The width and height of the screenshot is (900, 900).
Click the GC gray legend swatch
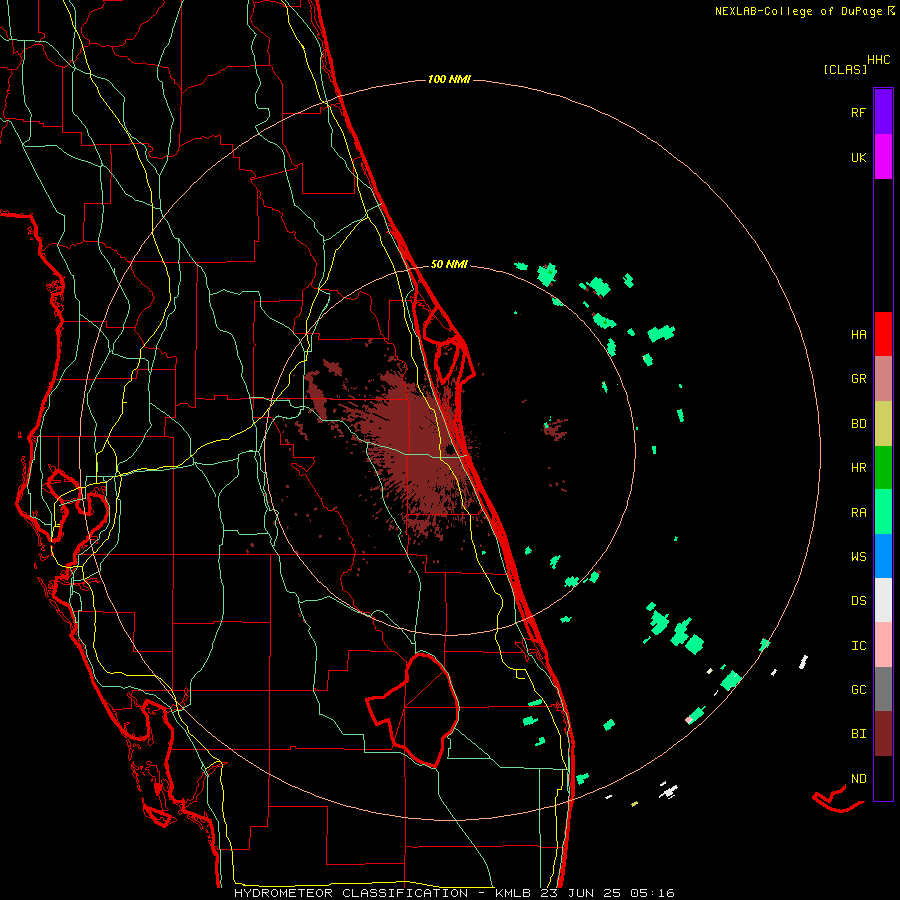(883, 689)
